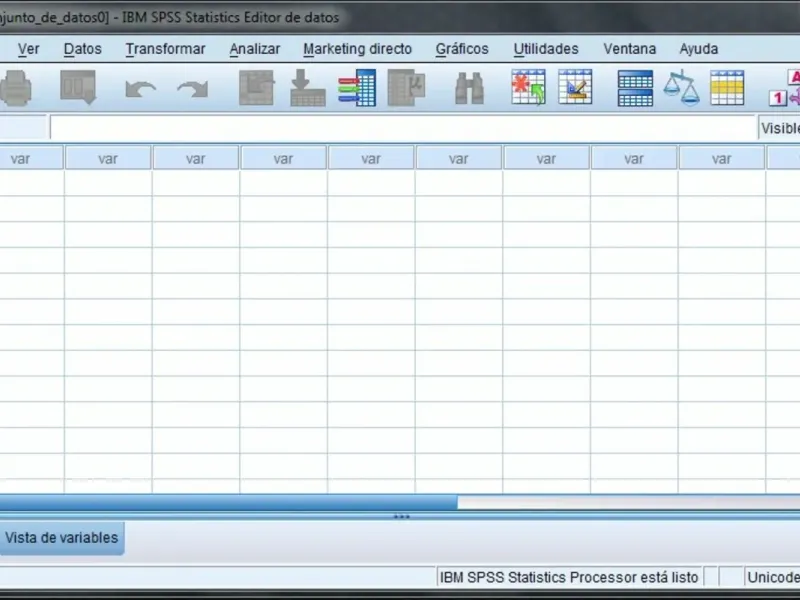
Task: Open the Ayuda menu
Action: click(x=698, y=49)
